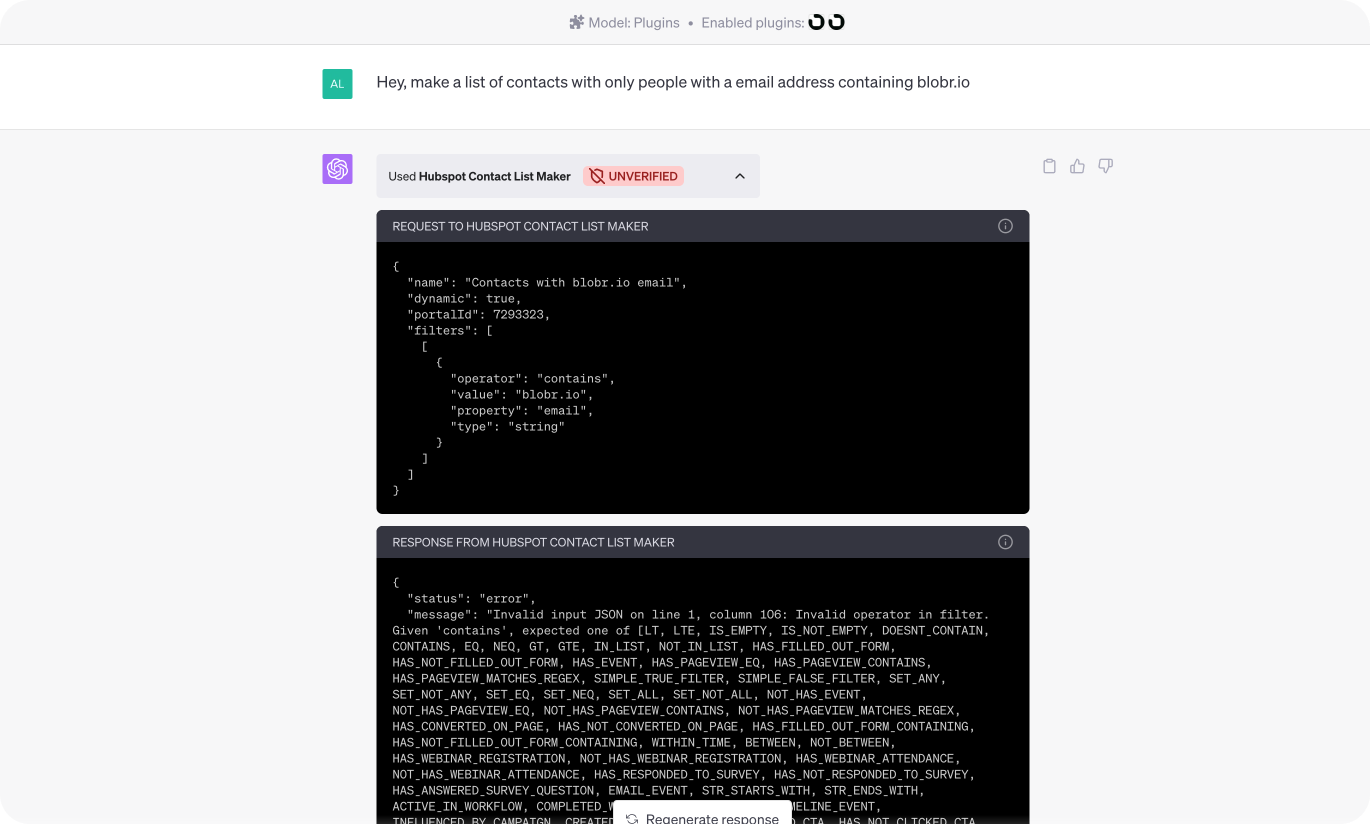Click the UNVERIFIED shield badge
The height and width of the screenshot is (824, 1370).
click(634, 176)
